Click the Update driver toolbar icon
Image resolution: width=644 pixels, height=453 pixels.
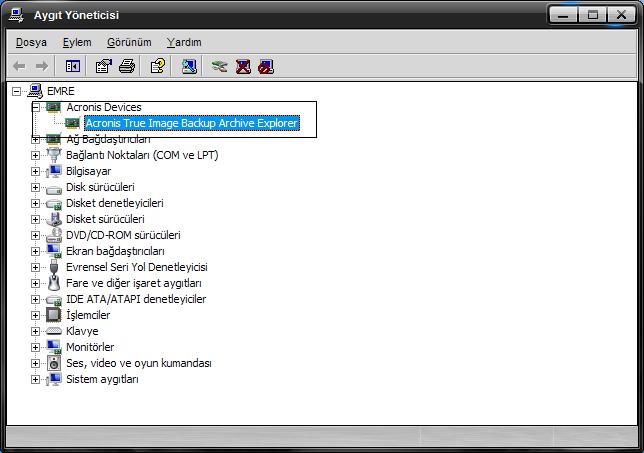tap(219, 66)
